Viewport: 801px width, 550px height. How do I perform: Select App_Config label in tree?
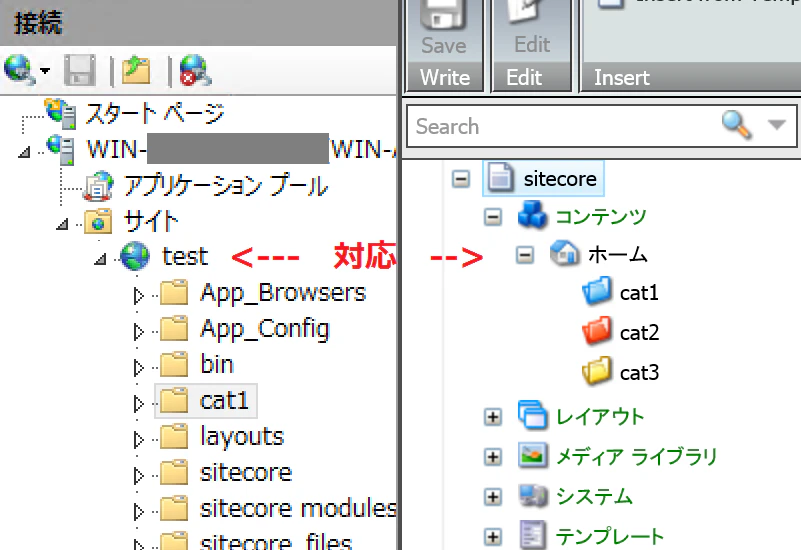coord(265,329)
